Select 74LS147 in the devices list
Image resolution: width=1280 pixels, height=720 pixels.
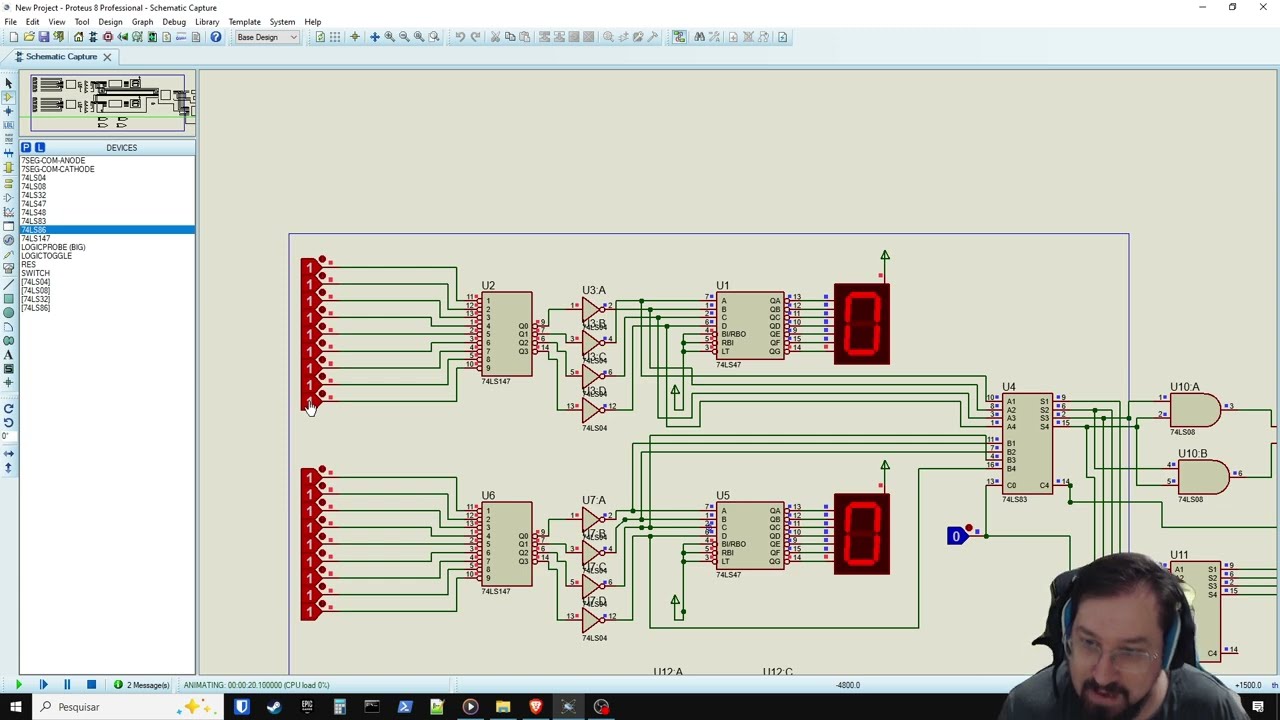coord(36,239)
